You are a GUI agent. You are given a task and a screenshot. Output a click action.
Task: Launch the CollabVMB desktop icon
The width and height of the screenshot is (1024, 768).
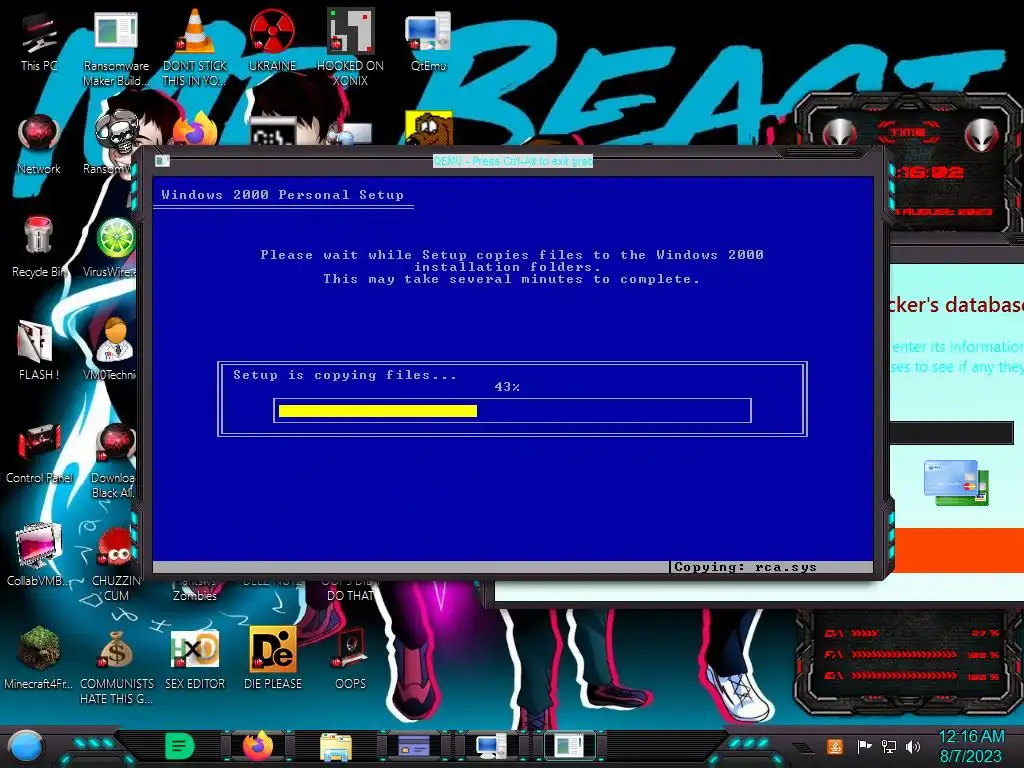[x=39, y=556]
